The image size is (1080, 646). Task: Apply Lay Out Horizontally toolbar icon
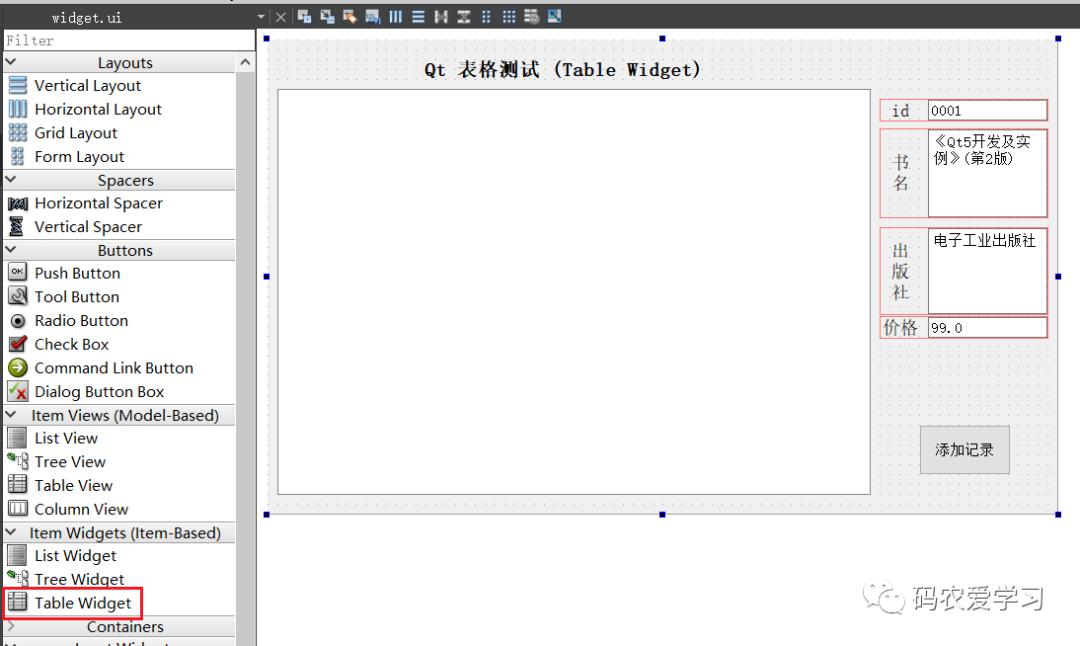point(395,17)
